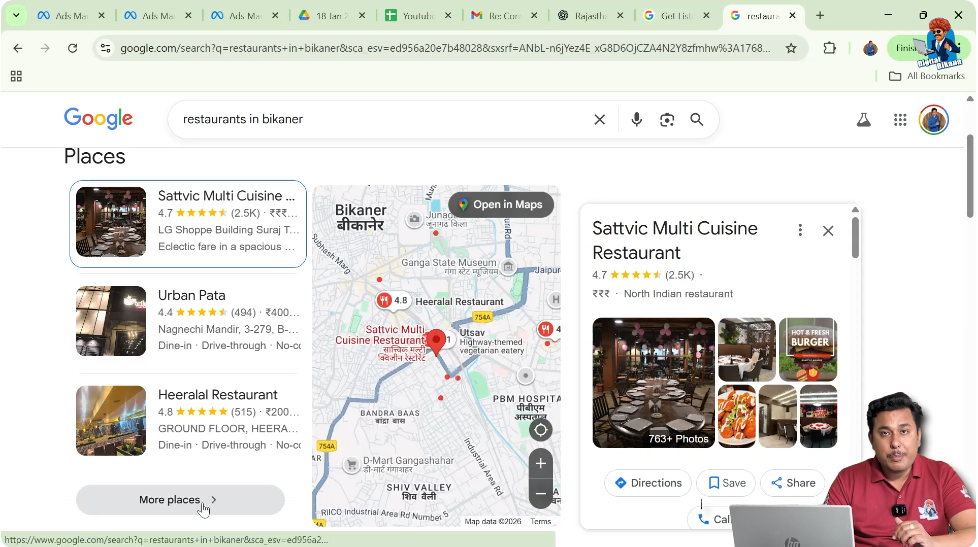
Task: Open more options menu in Sattvic panel
Action: (x=800, y=230)
